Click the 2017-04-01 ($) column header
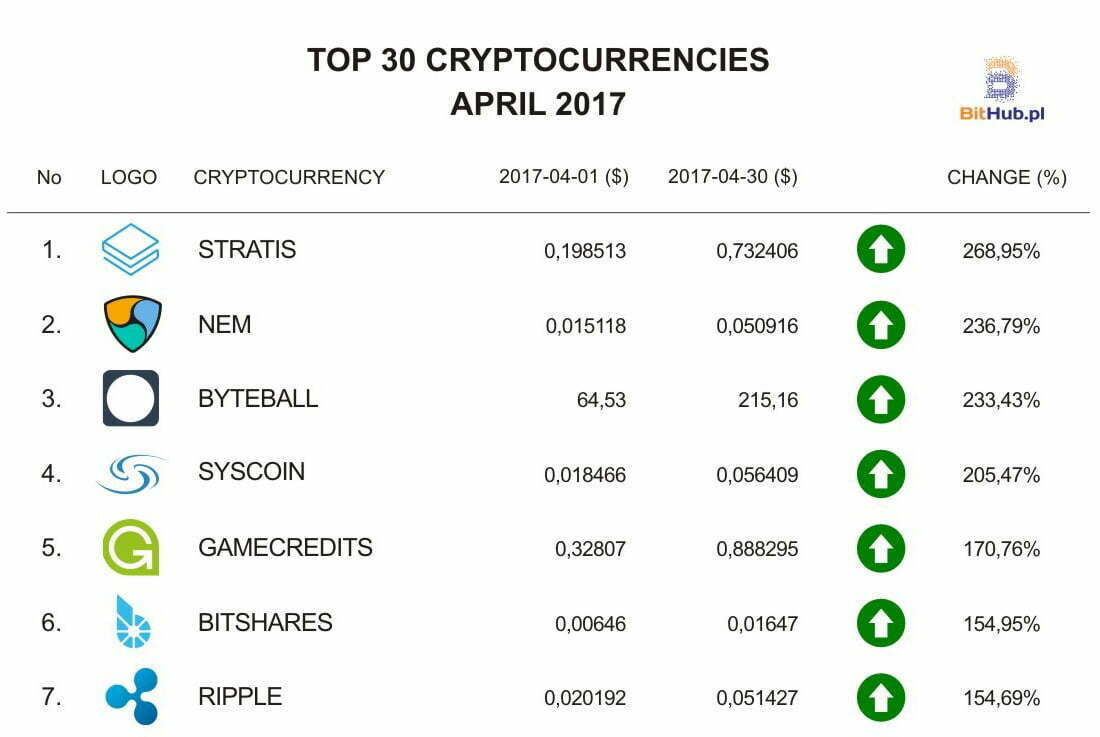Viewport: 1100px width, 737px height. point(563,177)
